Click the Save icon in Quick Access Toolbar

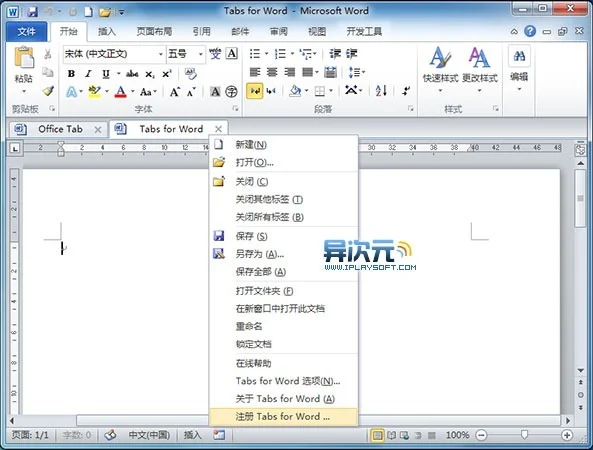[33, 12]
